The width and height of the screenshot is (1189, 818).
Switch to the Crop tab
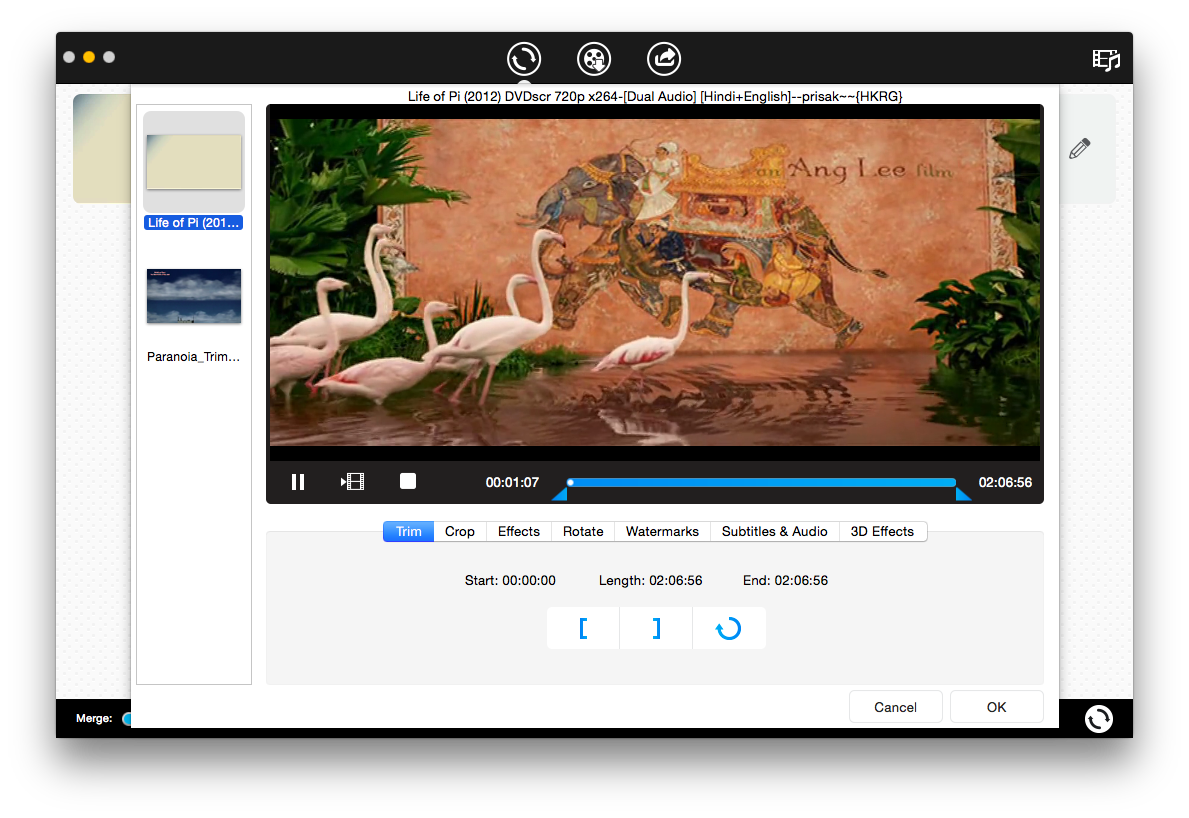(x=460, y=531)
